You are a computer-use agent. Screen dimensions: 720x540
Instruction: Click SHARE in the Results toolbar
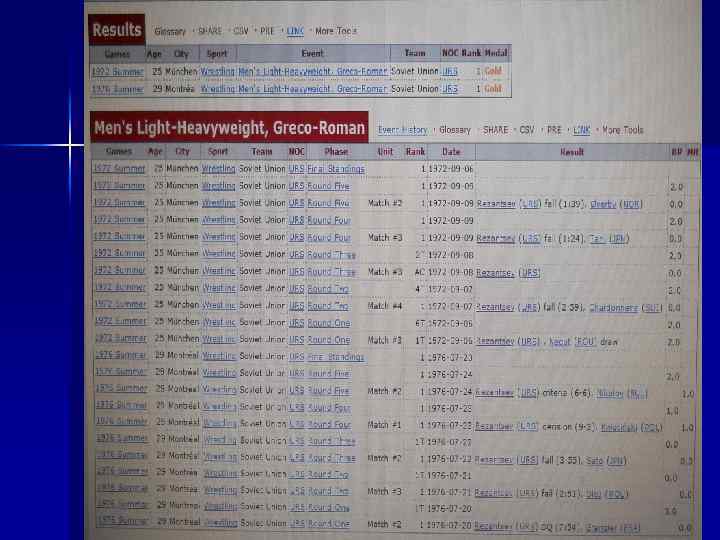210,31
